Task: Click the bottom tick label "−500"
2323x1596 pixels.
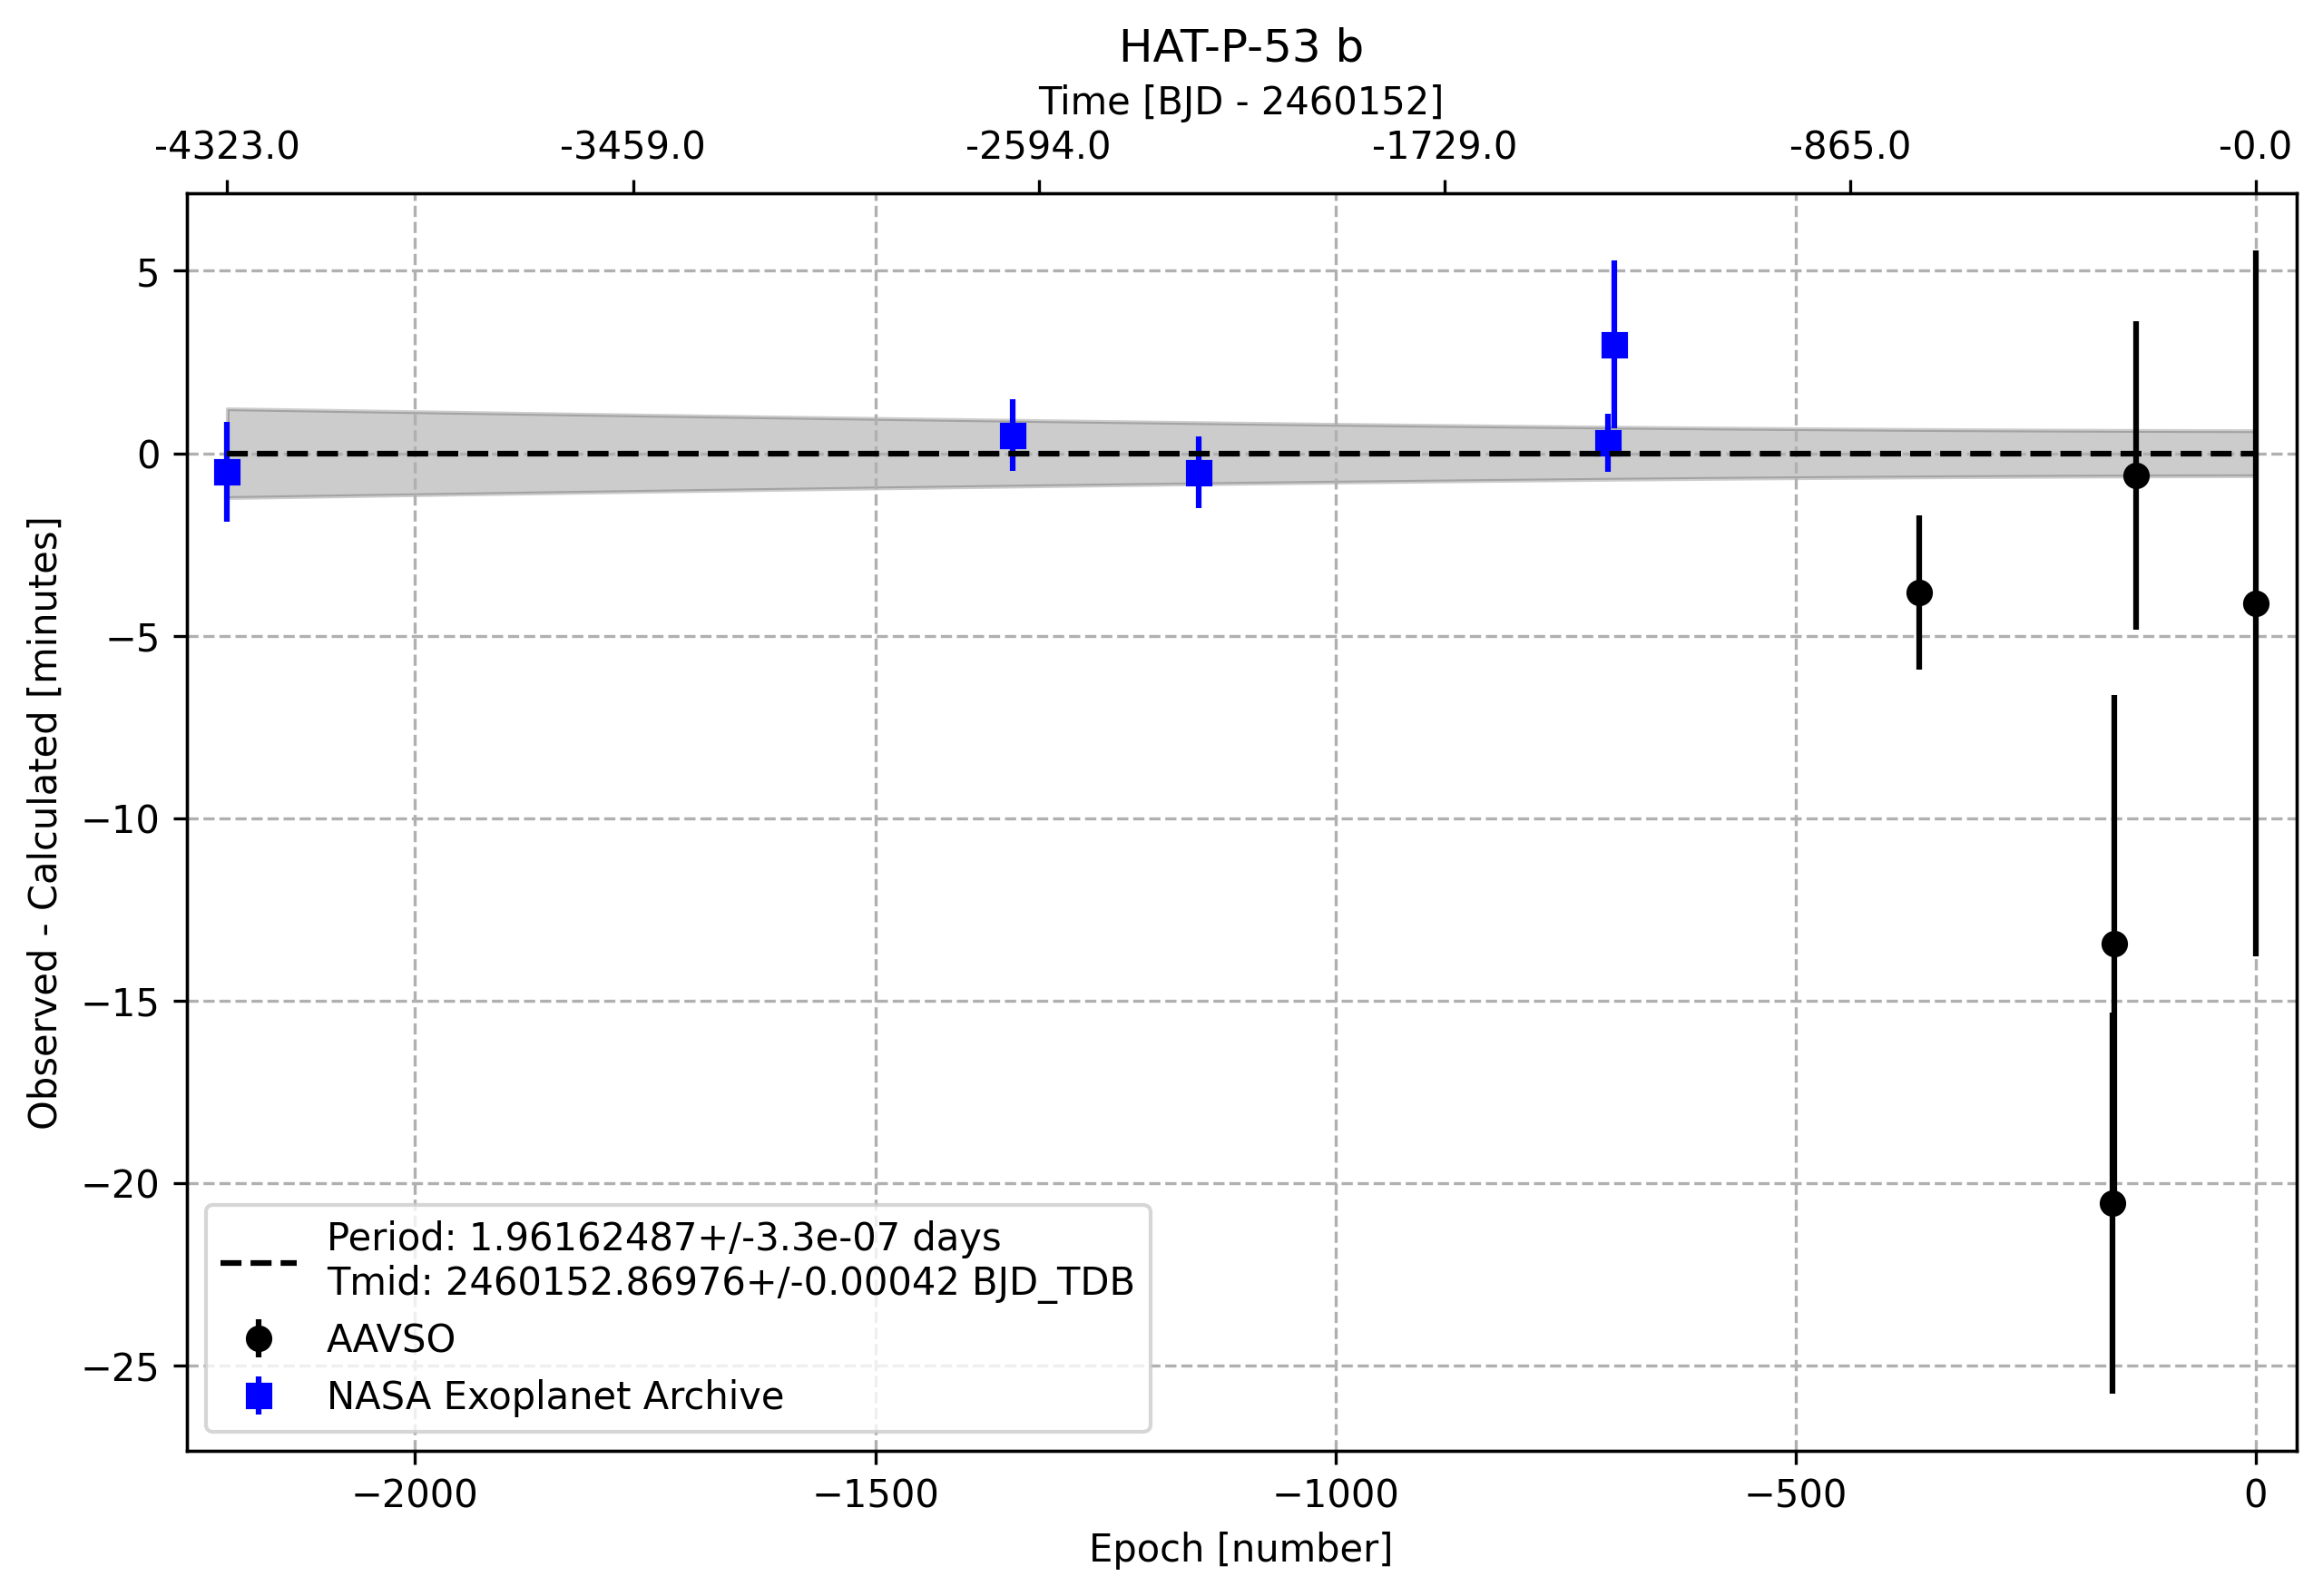Action: (x=1796, y=1495)
